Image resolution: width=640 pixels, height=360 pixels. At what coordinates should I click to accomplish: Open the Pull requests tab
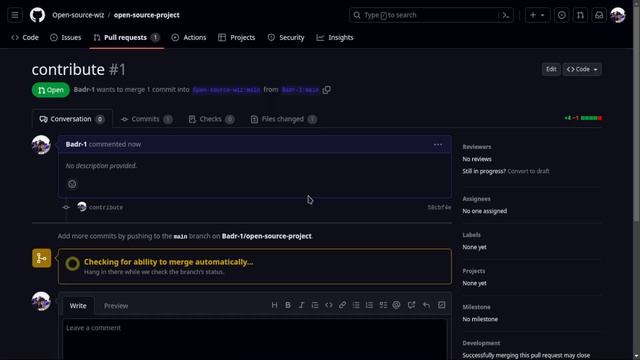coord(126,38)
